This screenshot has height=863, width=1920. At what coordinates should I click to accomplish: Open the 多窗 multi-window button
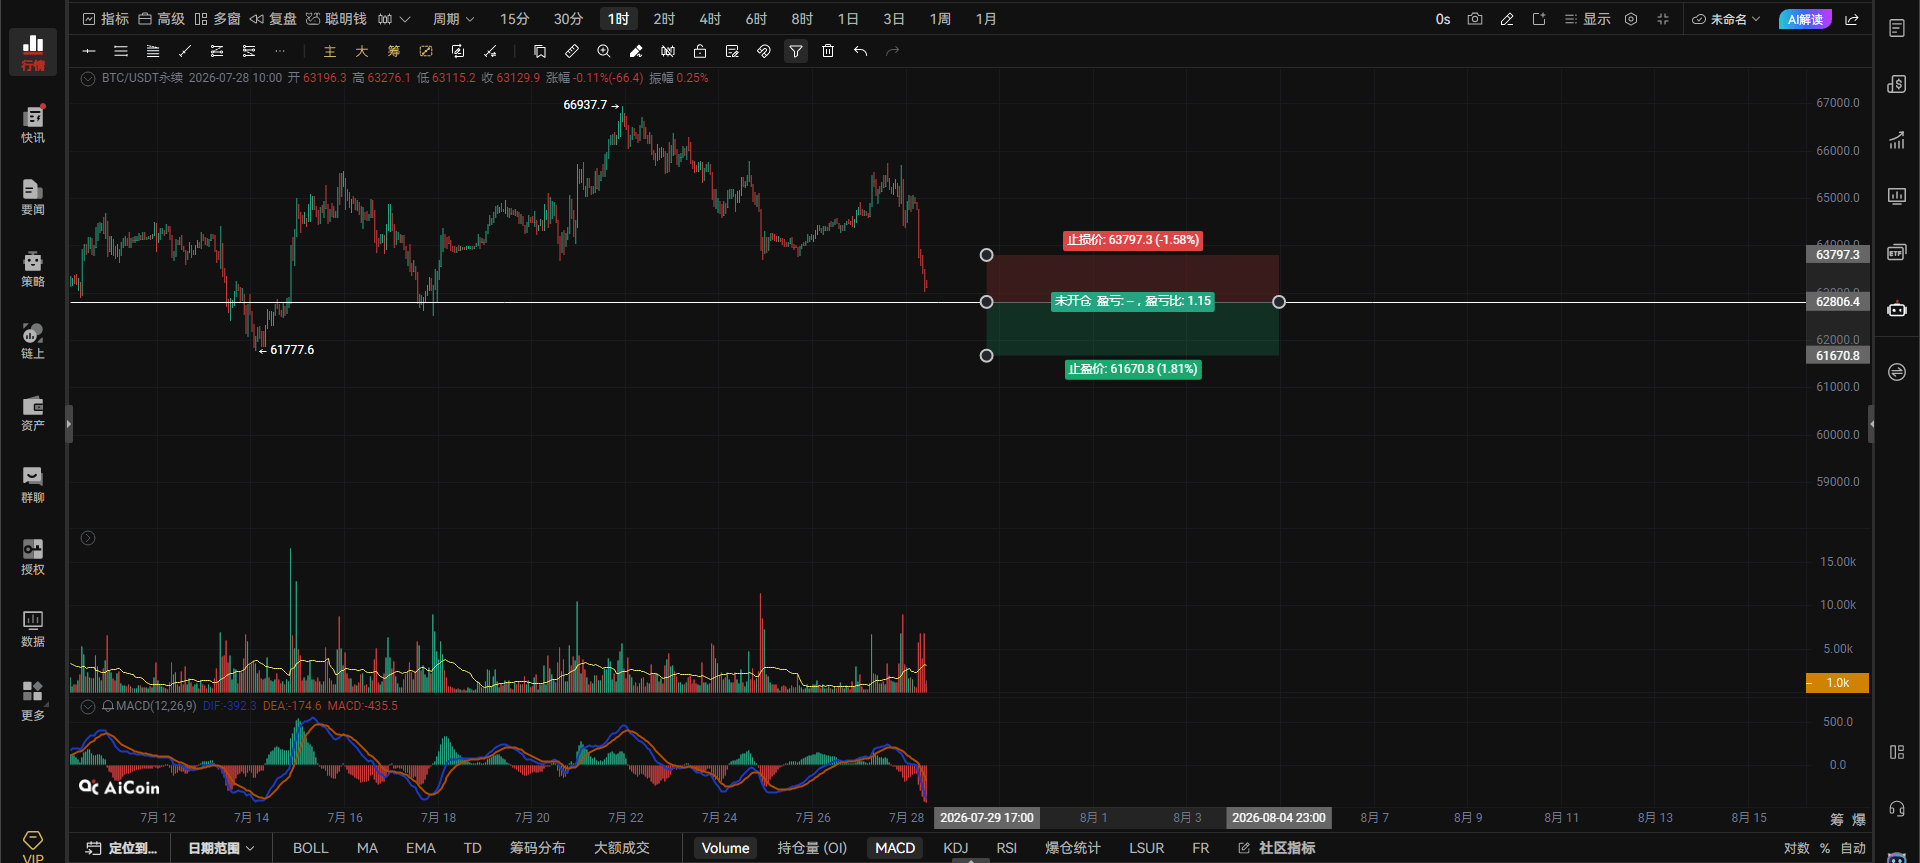point(217,19)
